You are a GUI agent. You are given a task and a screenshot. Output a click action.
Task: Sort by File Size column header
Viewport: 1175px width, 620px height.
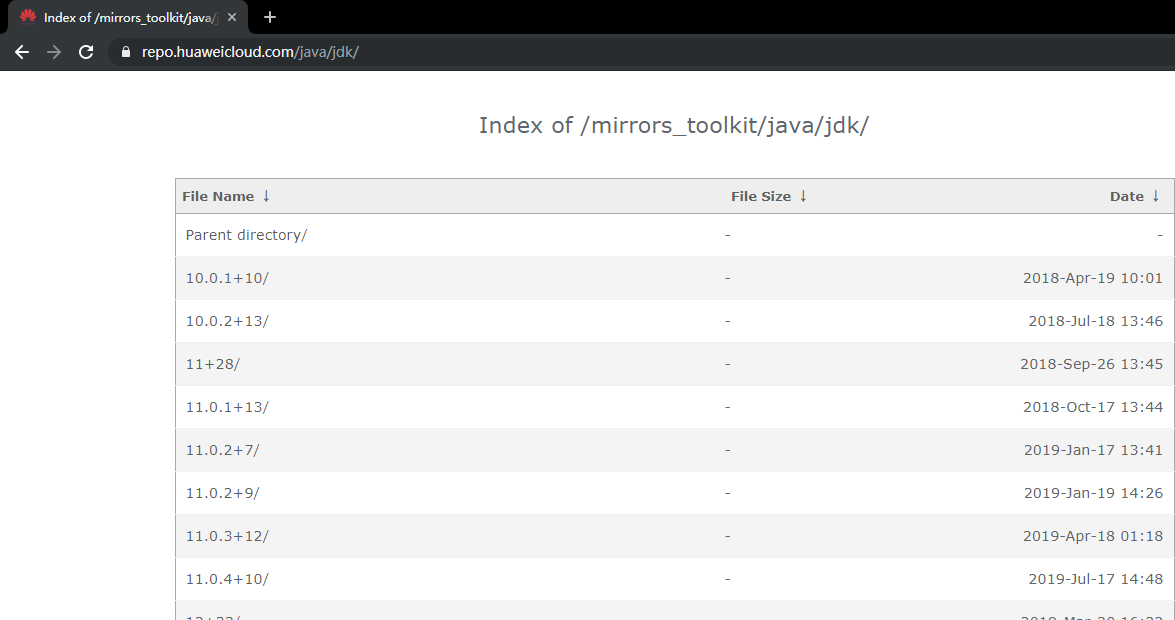coord(761,196)
